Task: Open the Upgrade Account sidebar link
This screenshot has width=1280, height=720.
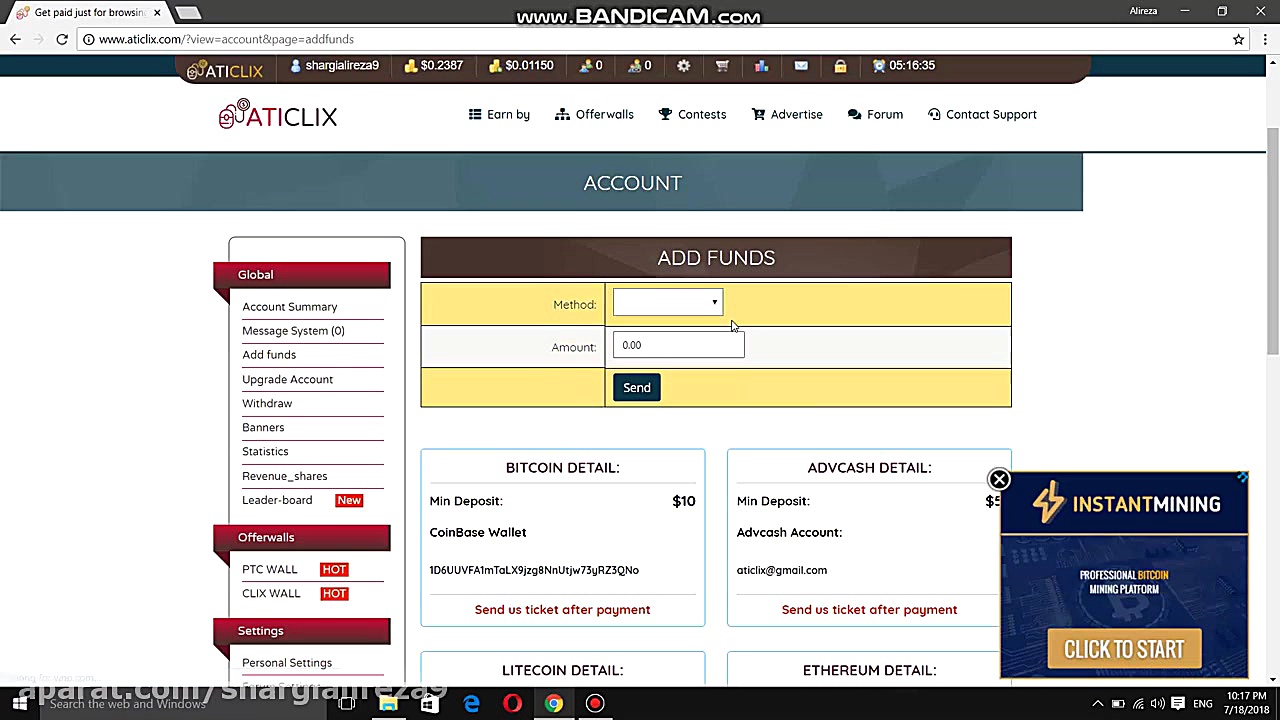Action: coord(287,380)
